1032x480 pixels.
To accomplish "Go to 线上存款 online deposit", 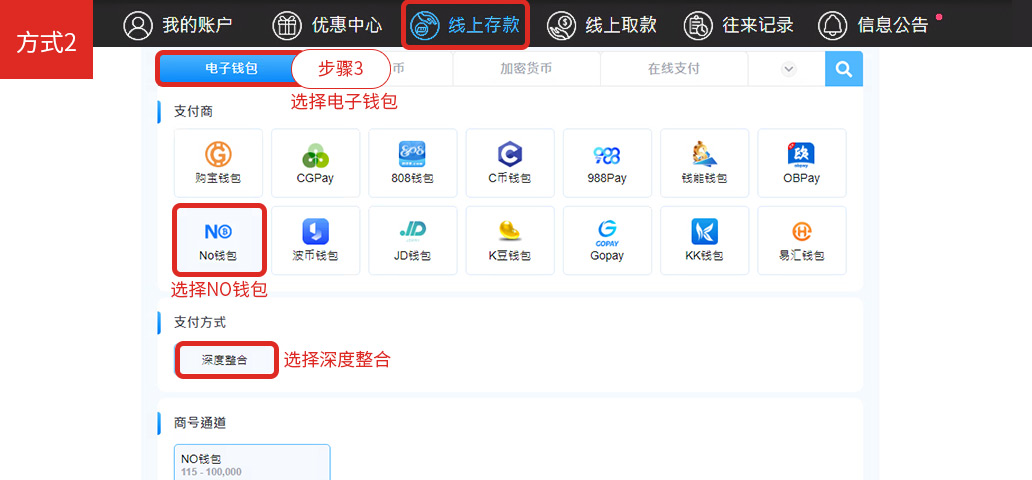I will (x=465, y=25).
